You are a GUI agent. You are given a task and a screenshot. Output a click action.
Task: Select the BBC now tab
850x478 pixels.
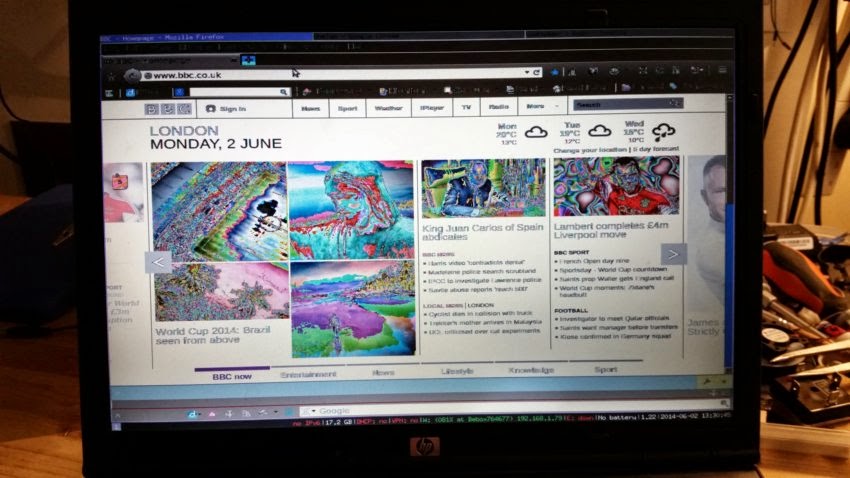[232, 376]
